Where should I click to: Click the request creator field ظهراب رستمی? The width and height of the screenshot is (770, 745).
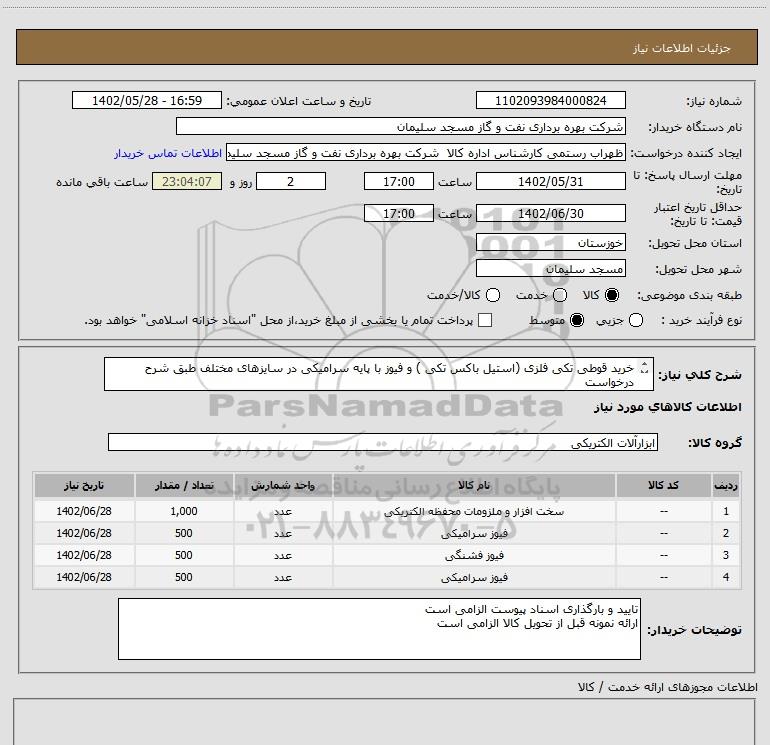point(426,153)
